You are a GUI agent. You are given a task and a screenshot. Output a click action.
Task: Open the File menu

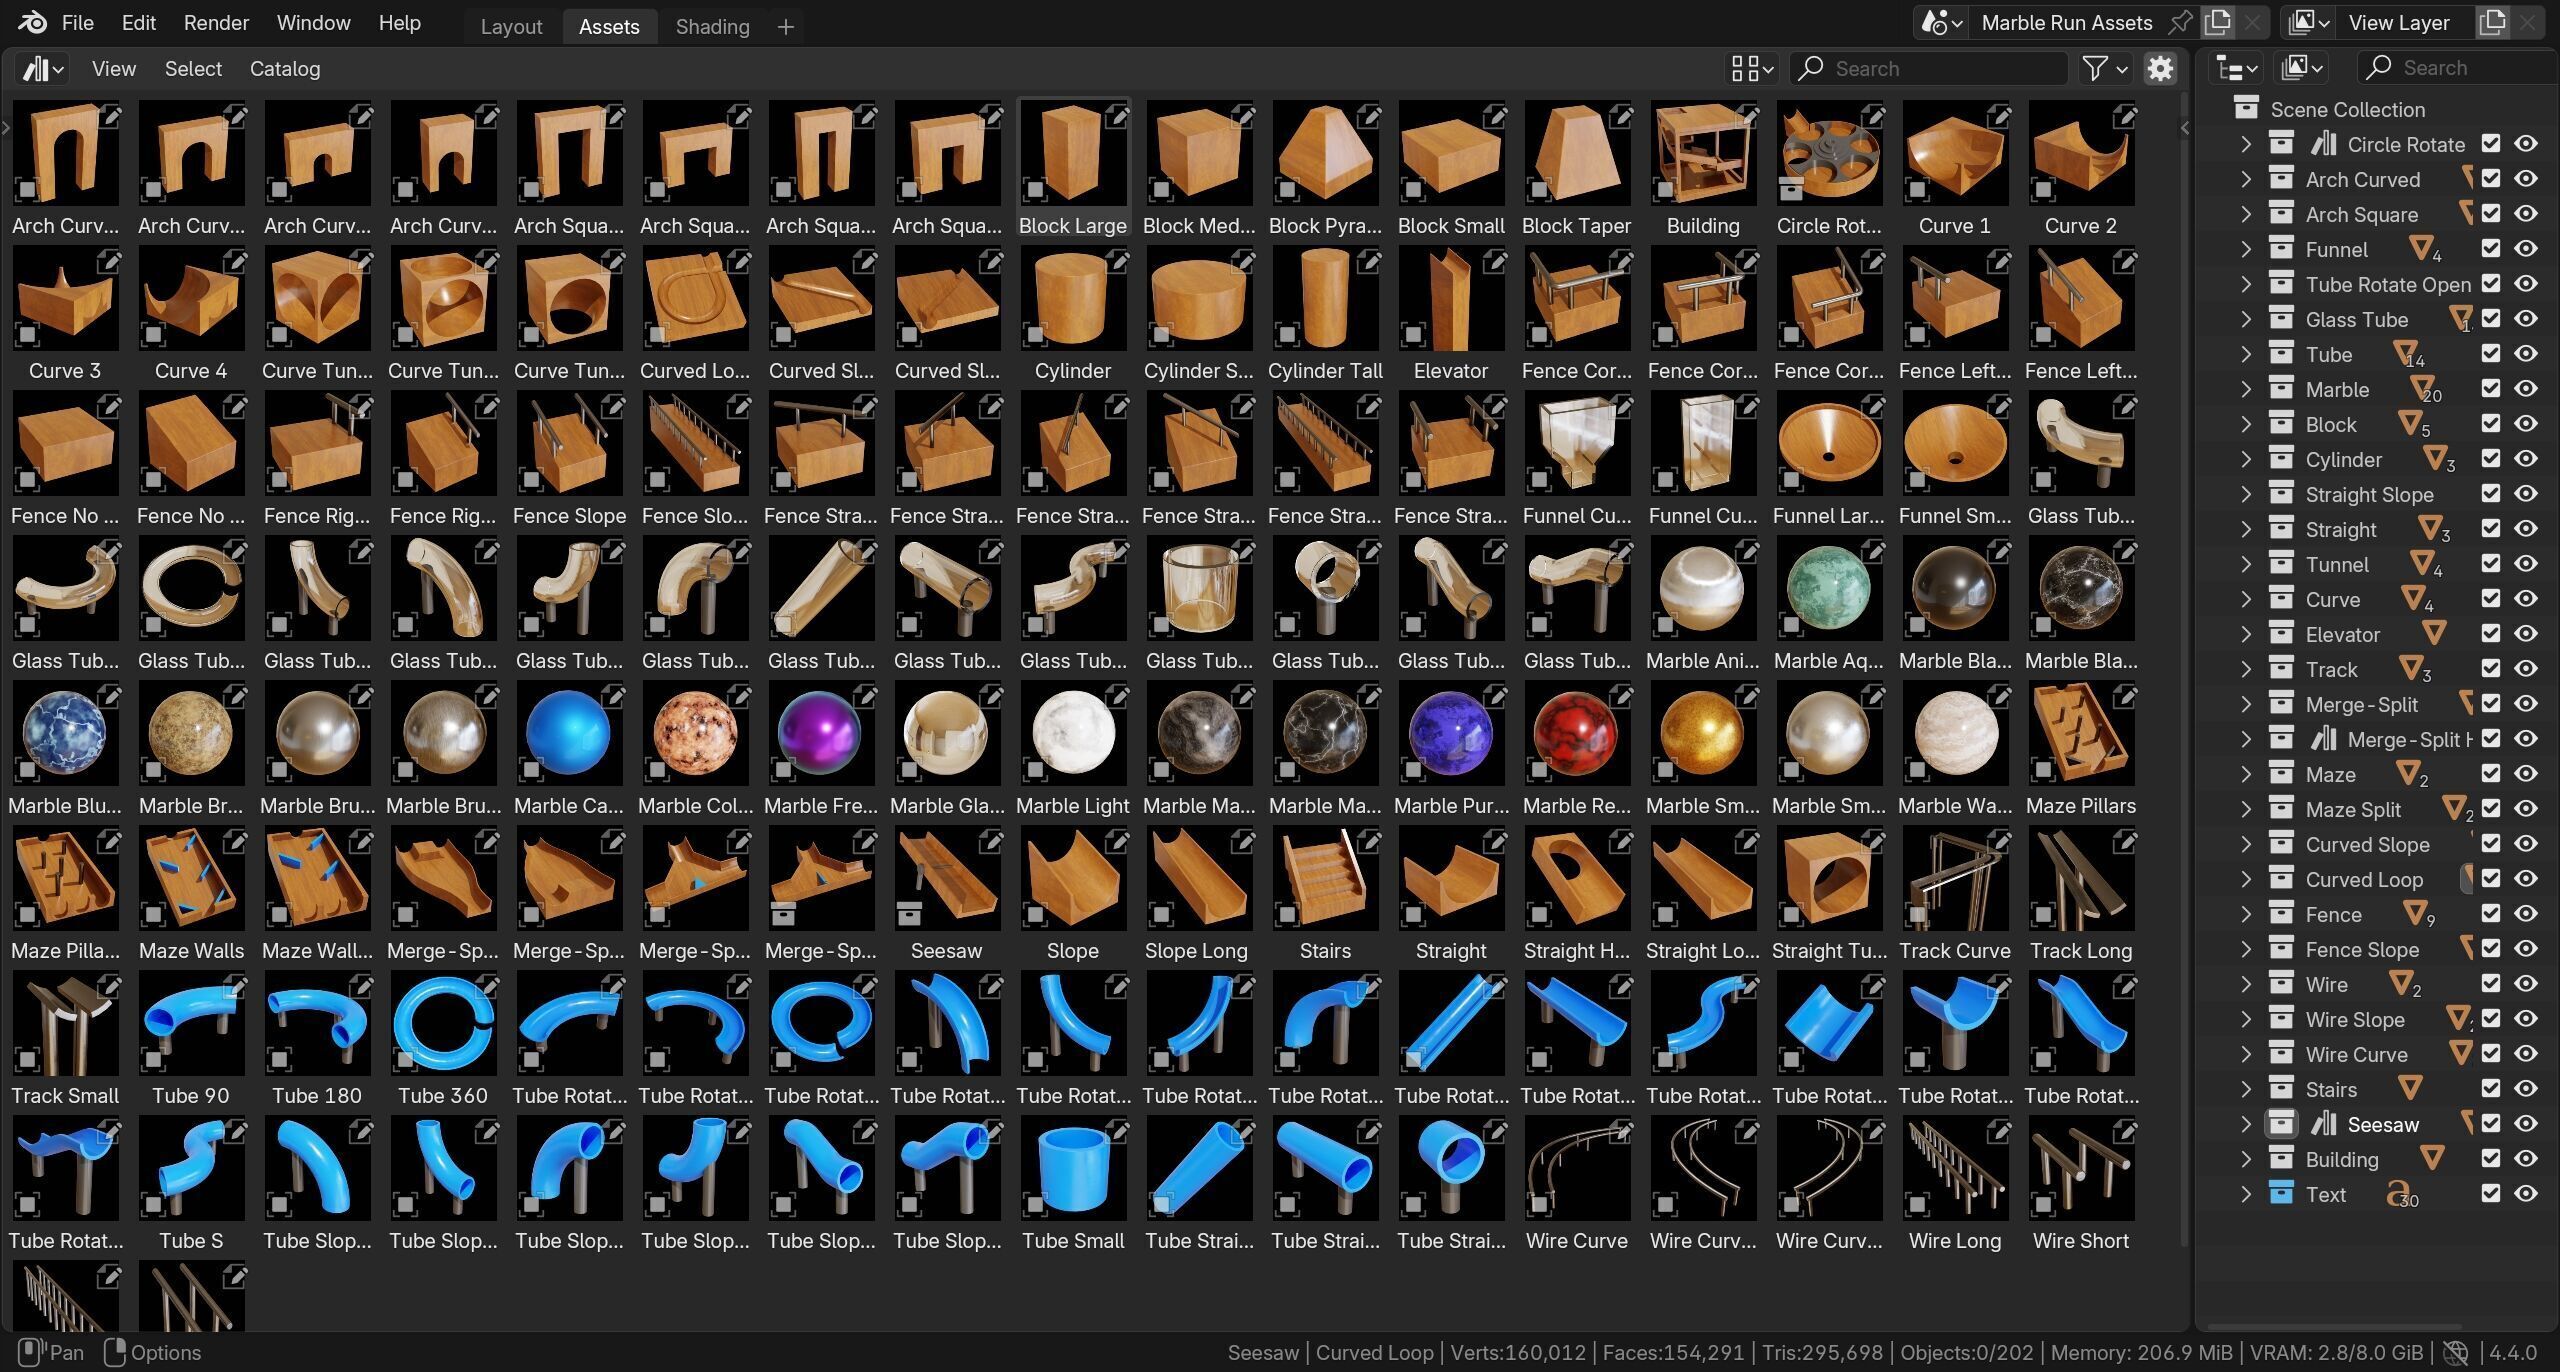point(77,22)
